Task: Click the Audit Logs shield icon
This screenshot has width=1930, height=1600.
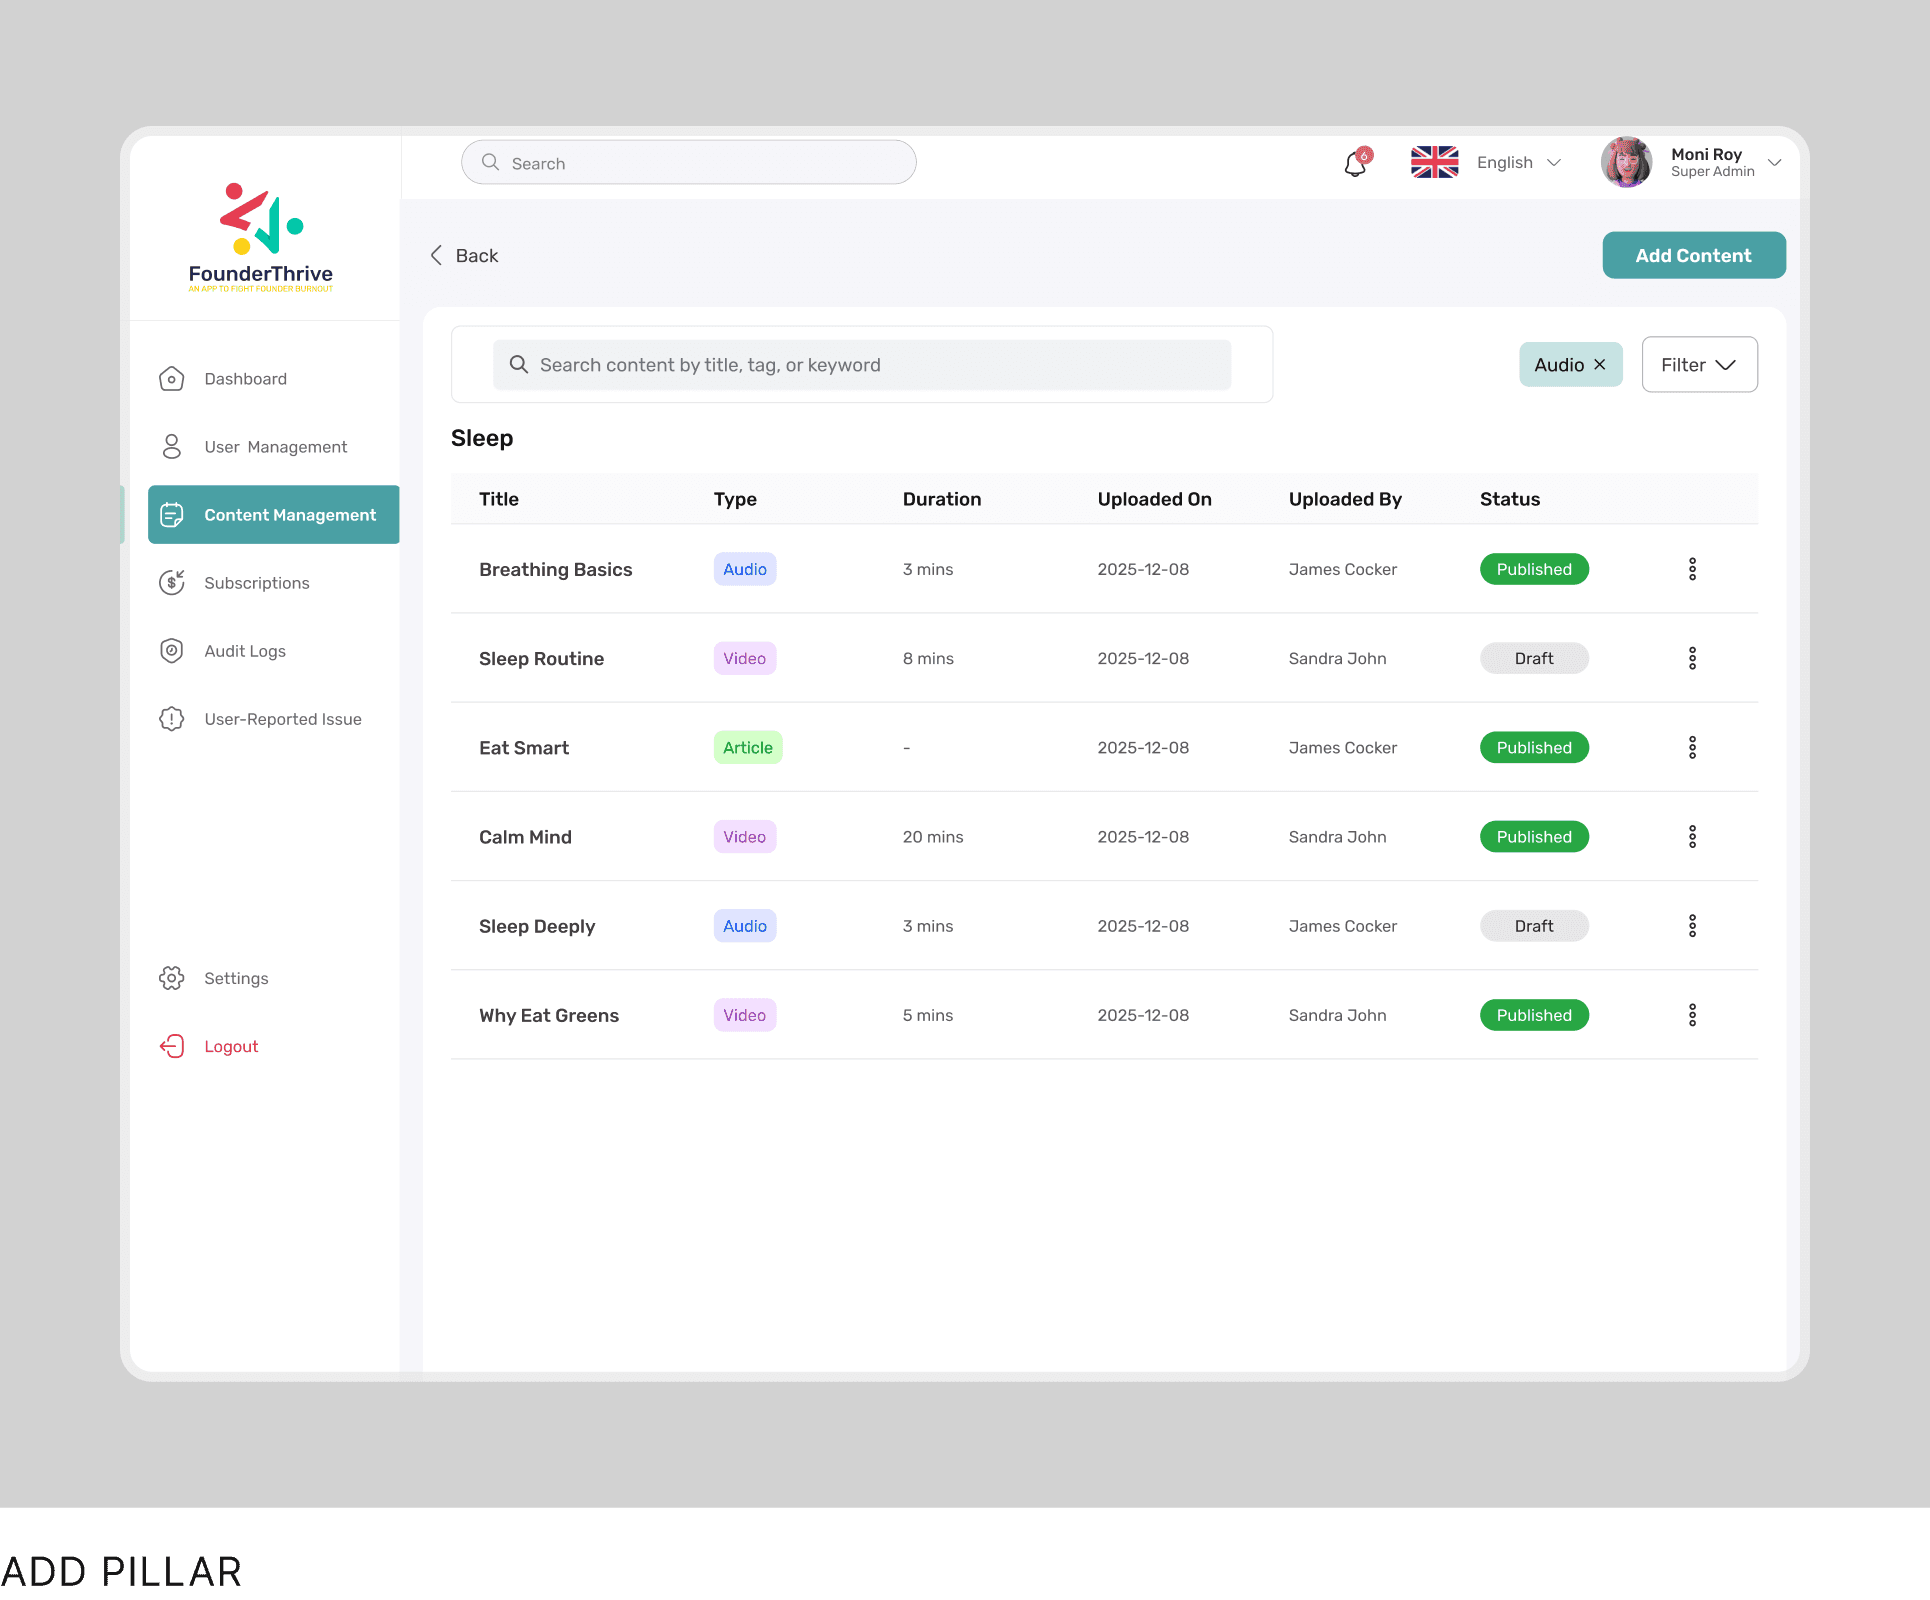Action: click(172, 651)
